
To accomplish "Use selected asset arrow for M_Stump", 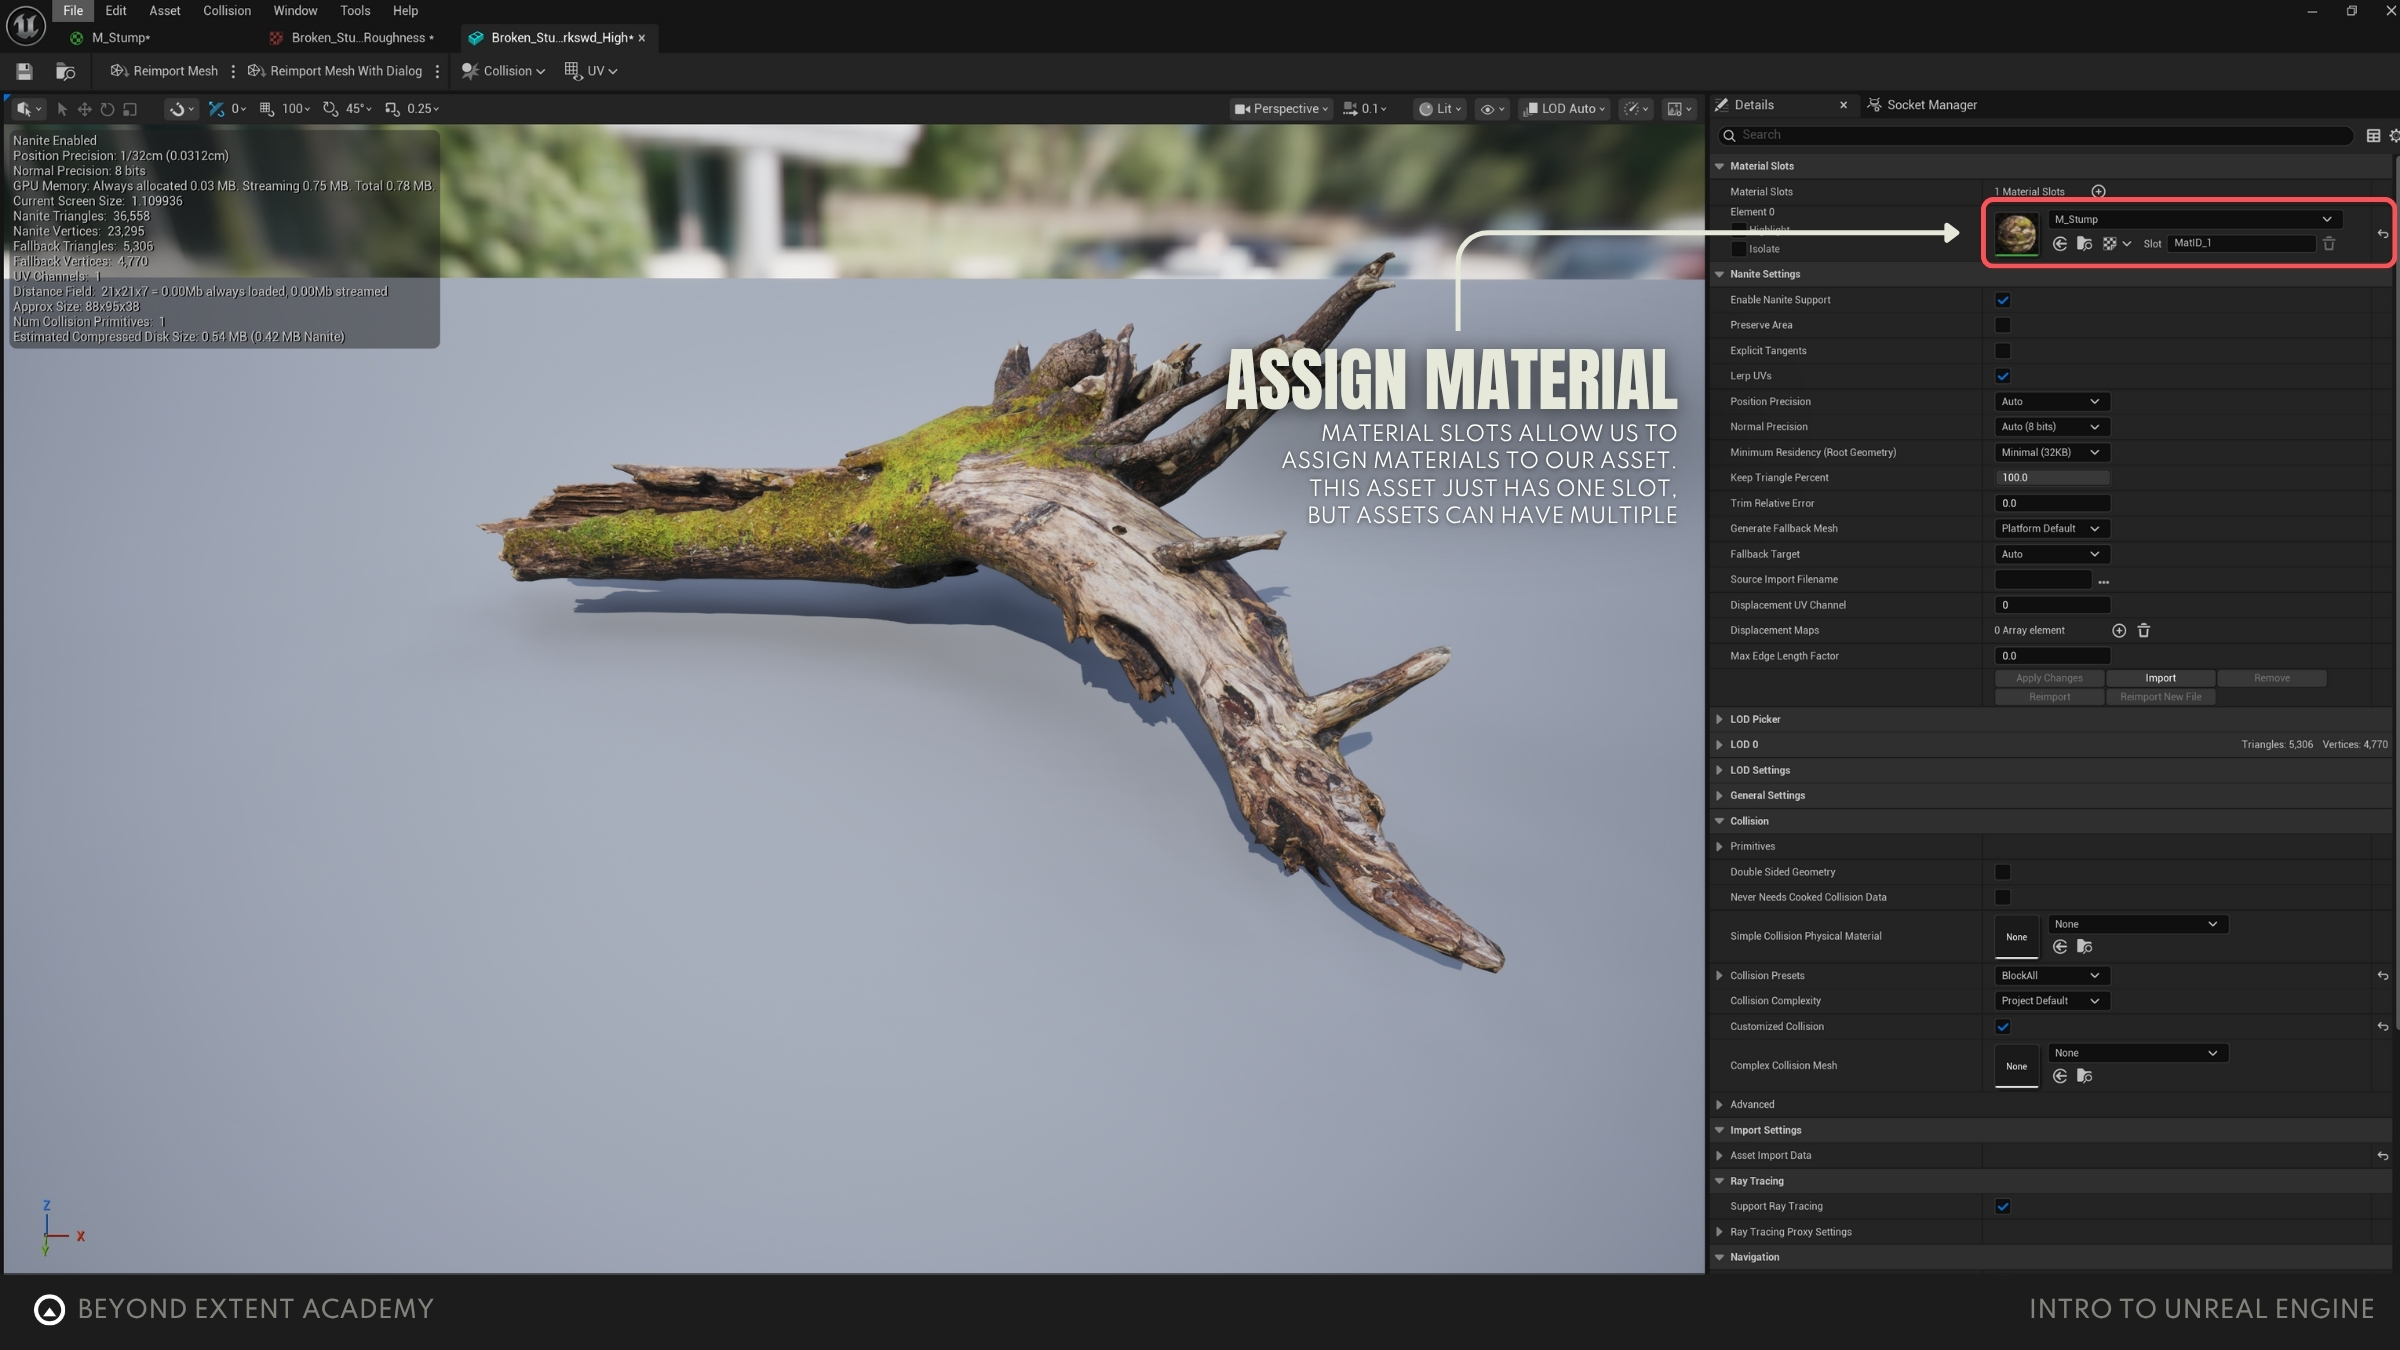I will [2060, 243].
